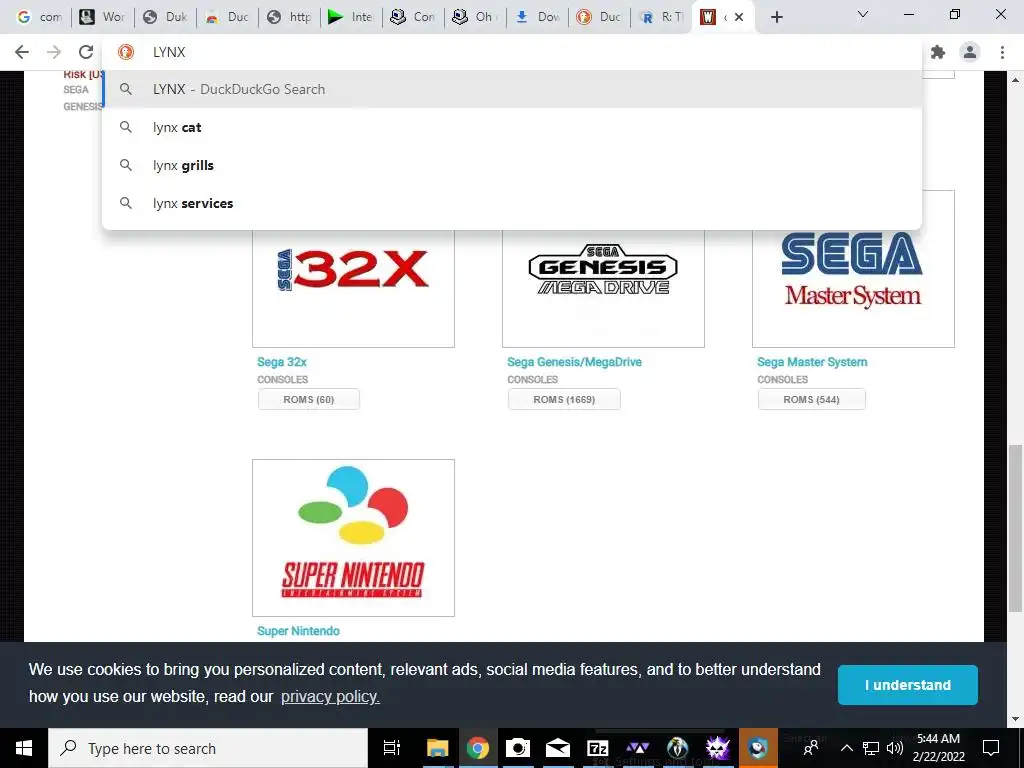Open Chrome three-dot menu
The image size is (1024, 768).
[1002, 52]
